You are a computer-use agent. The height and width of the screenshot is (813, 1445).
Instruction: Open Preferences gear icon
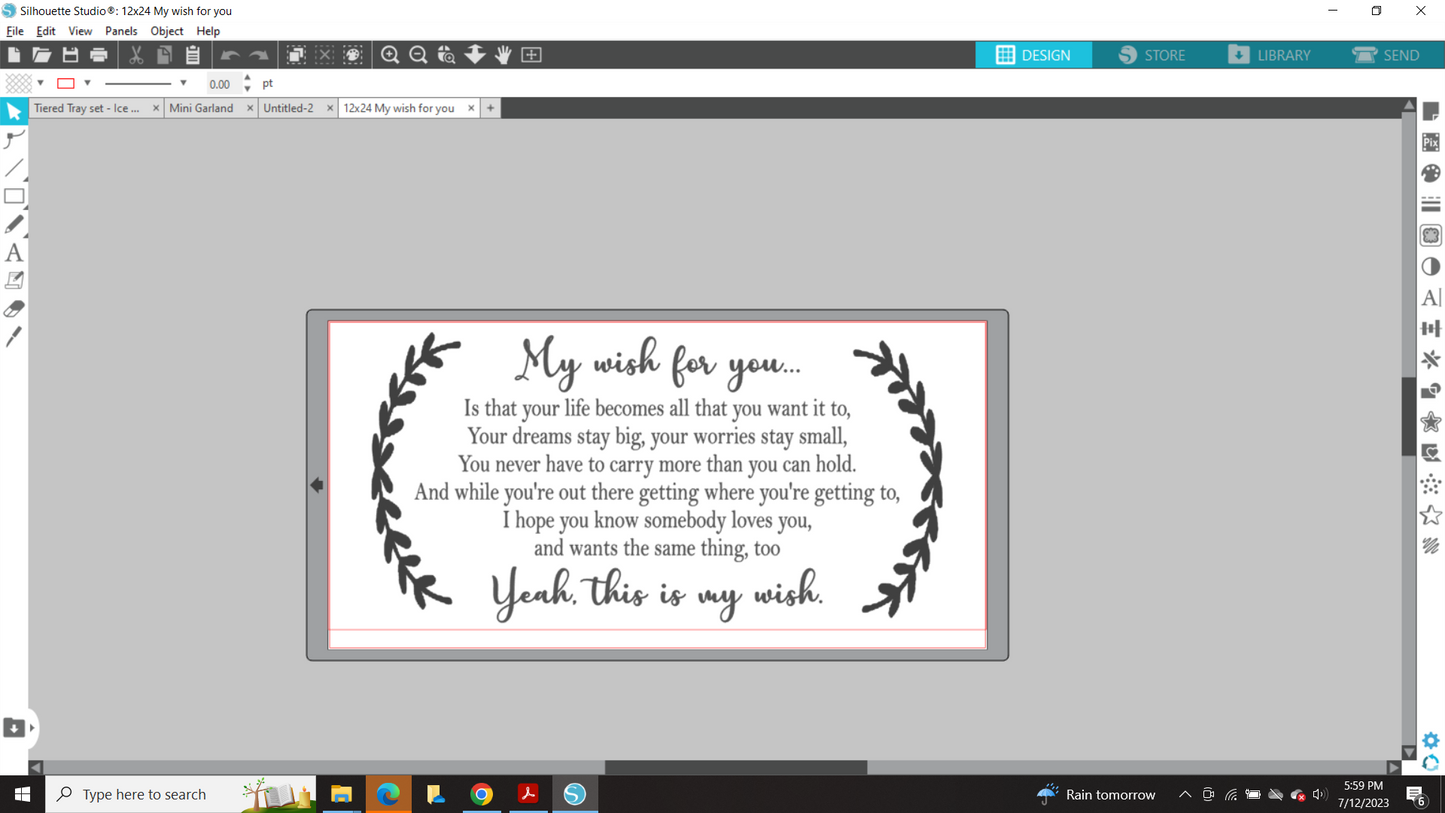(1431, 741)
